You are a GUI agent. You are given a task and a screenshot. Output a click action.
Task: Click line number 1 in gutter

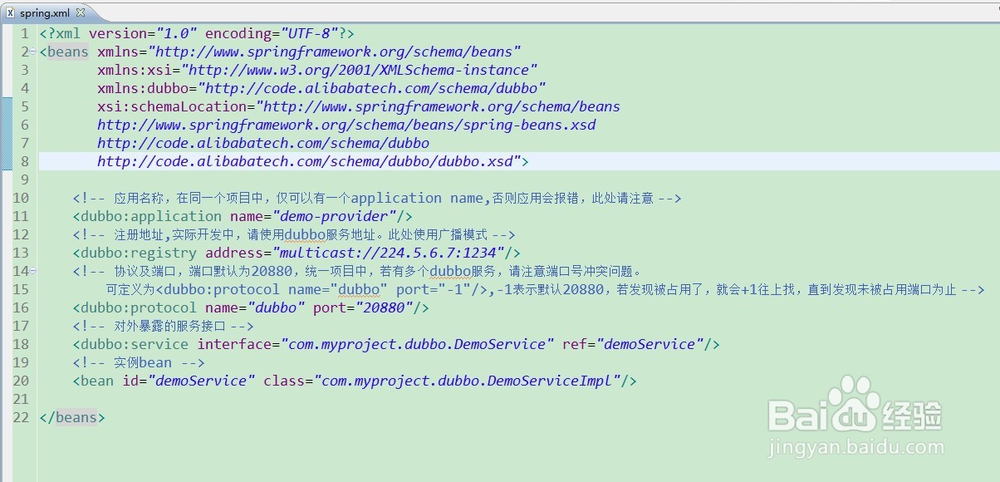click(x=24, y=33)
